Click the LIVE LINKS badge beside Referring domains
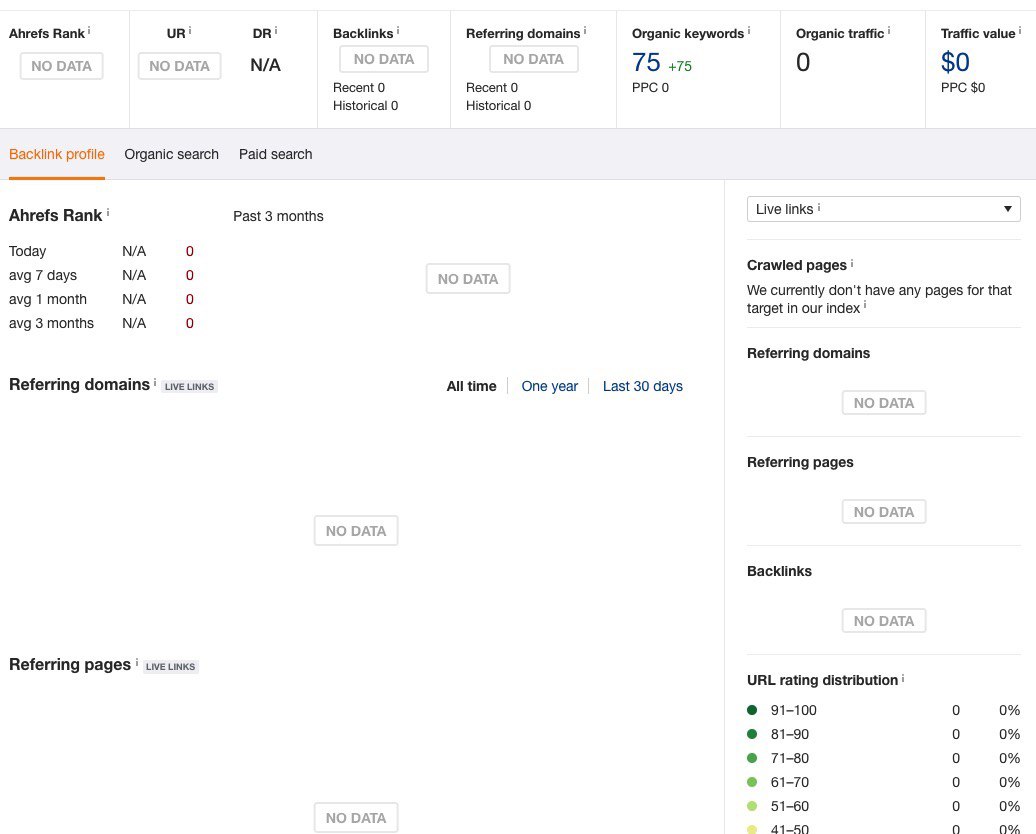Screen dimensions: 1036x834 190,387
